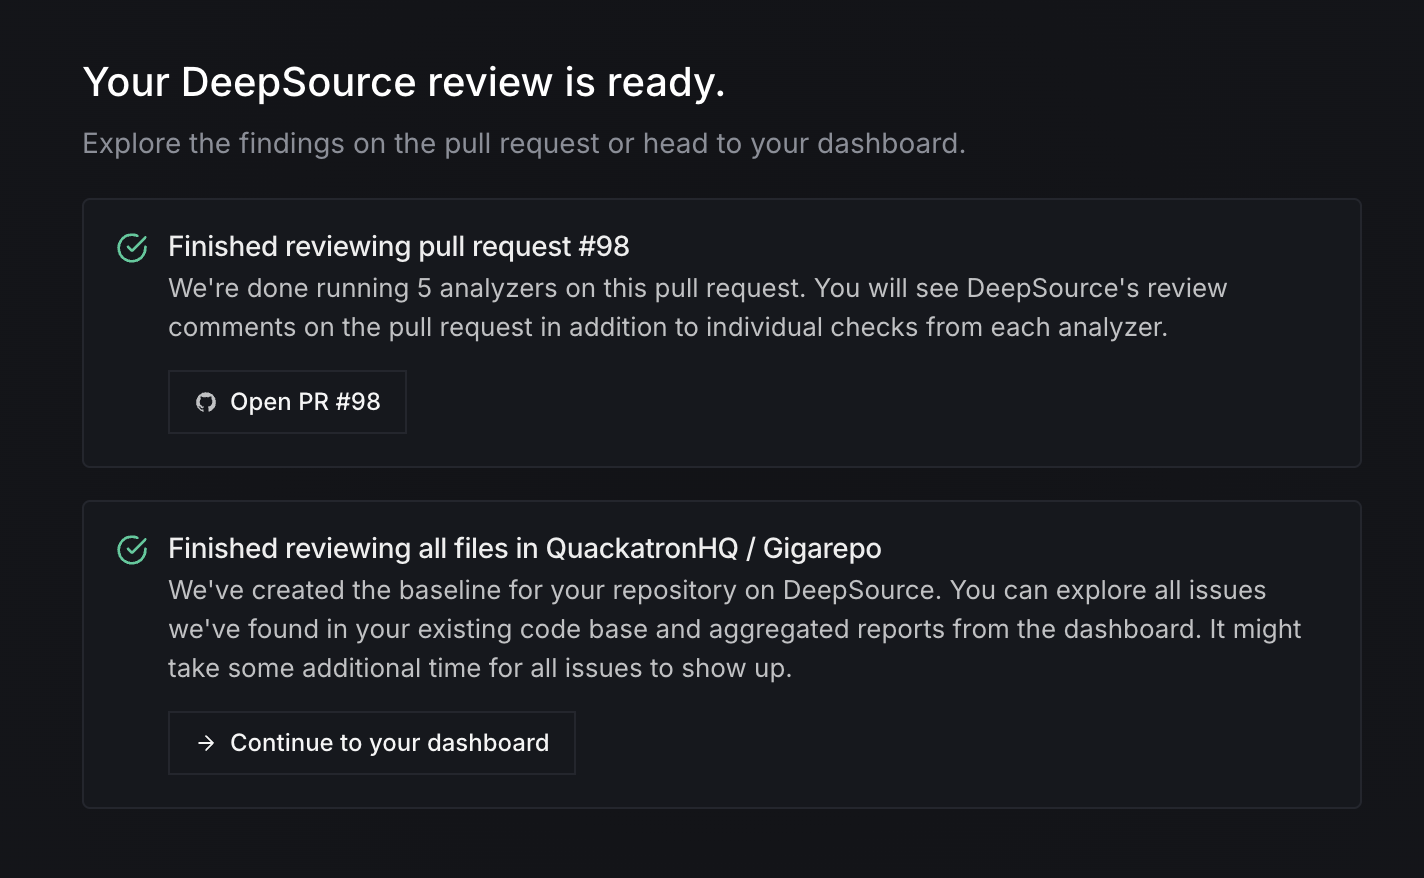Click the paragraph about running 5 analyzers

tap(697, 308)
